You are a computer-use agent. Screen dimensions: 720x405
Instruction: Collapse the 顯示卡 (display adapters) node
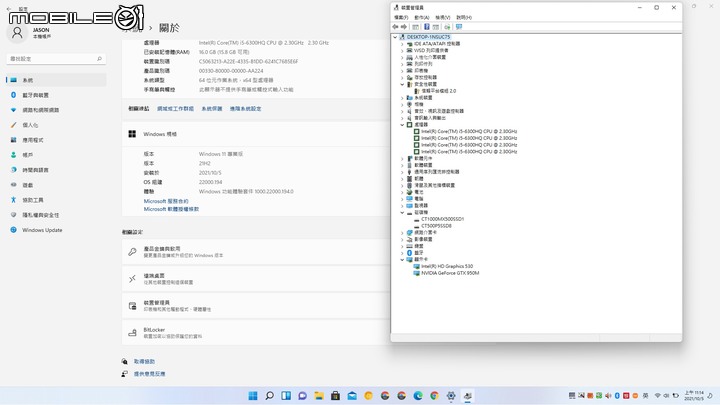pos(402,259)
